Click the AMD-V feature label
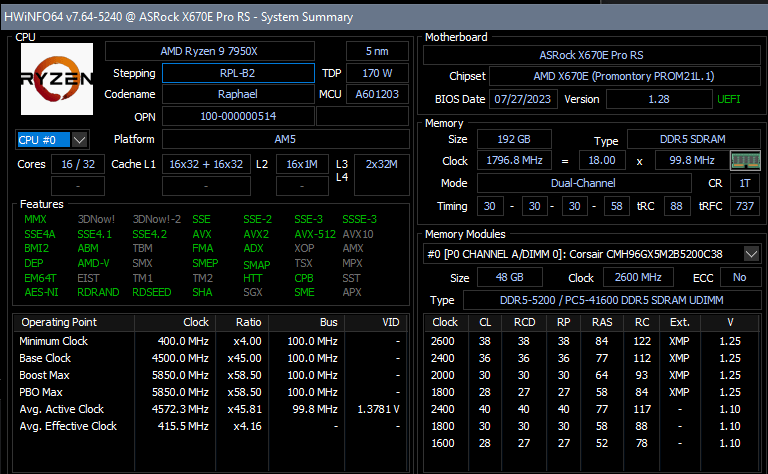This screenshot has height=474, width=768. point(93,263)
